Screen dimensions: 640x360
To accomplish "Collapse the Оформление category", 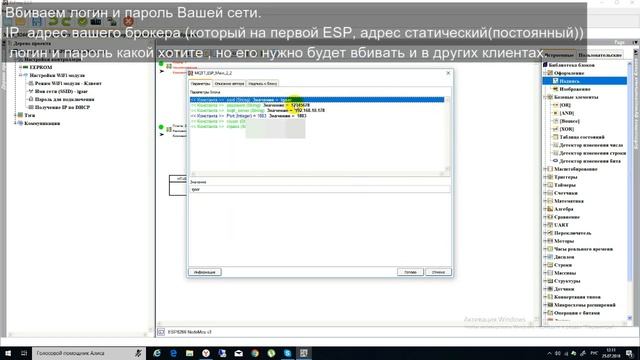I will [x=545, y=73].
